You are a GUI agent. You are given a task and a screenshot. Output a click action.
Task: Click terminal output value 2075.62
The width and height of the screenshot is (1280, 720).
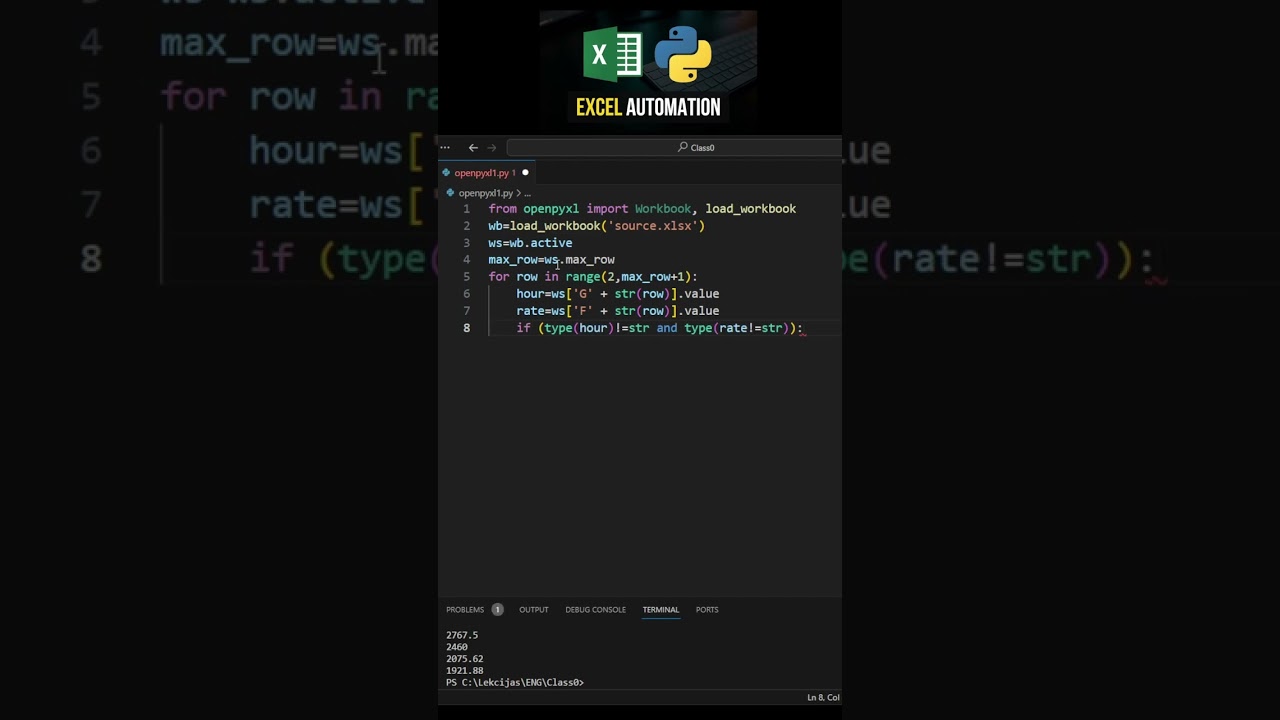click(465, 659)
